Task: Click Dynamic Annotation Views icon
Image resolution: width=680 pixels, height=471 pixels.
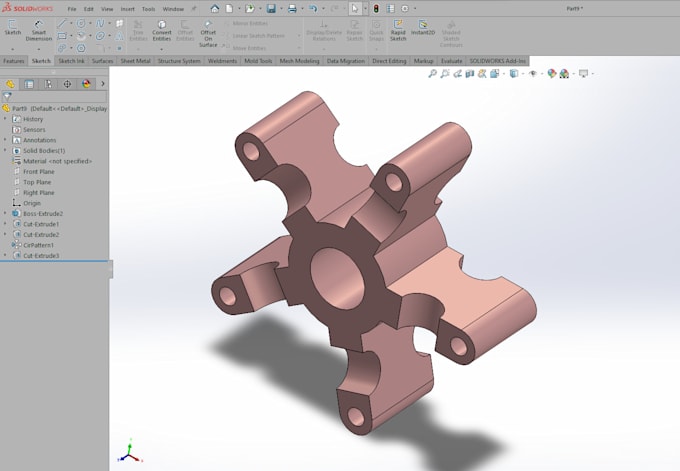Action: coord(482,74)
